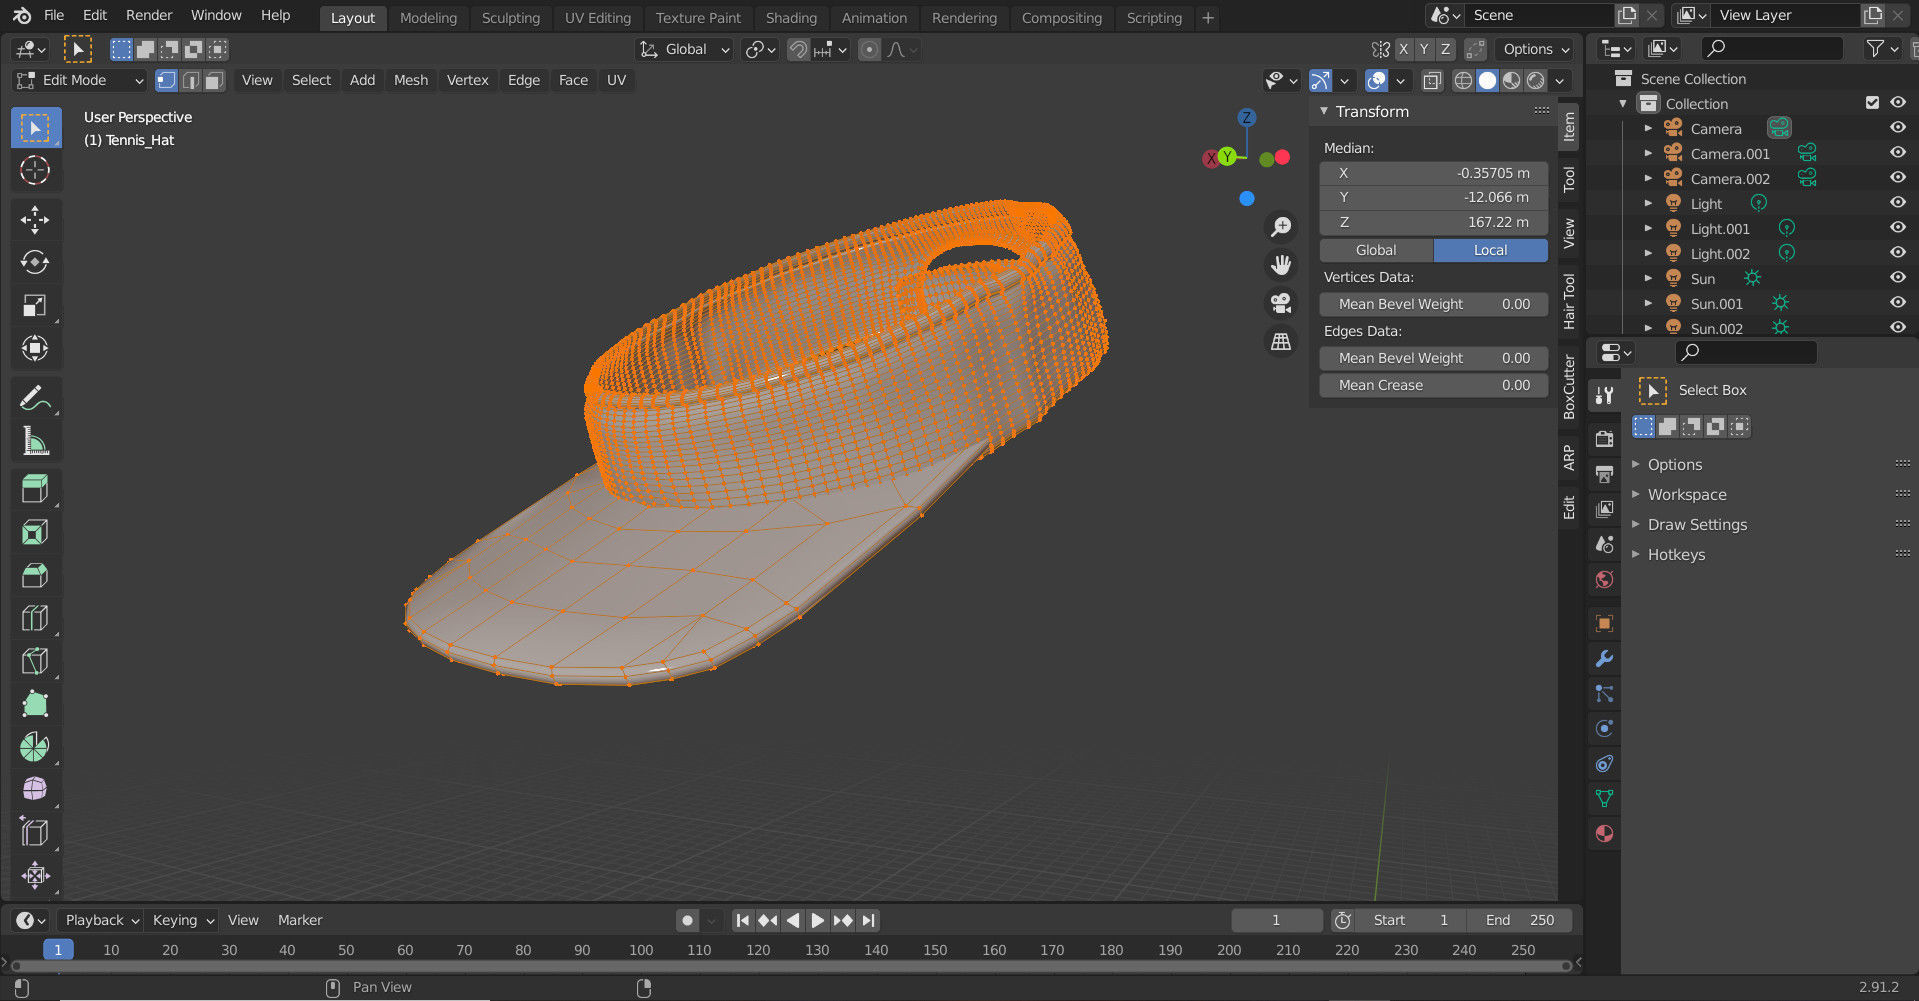Expand the Camera.001 tree item
The image size is (1919, 1001).
pos(1648,153)
